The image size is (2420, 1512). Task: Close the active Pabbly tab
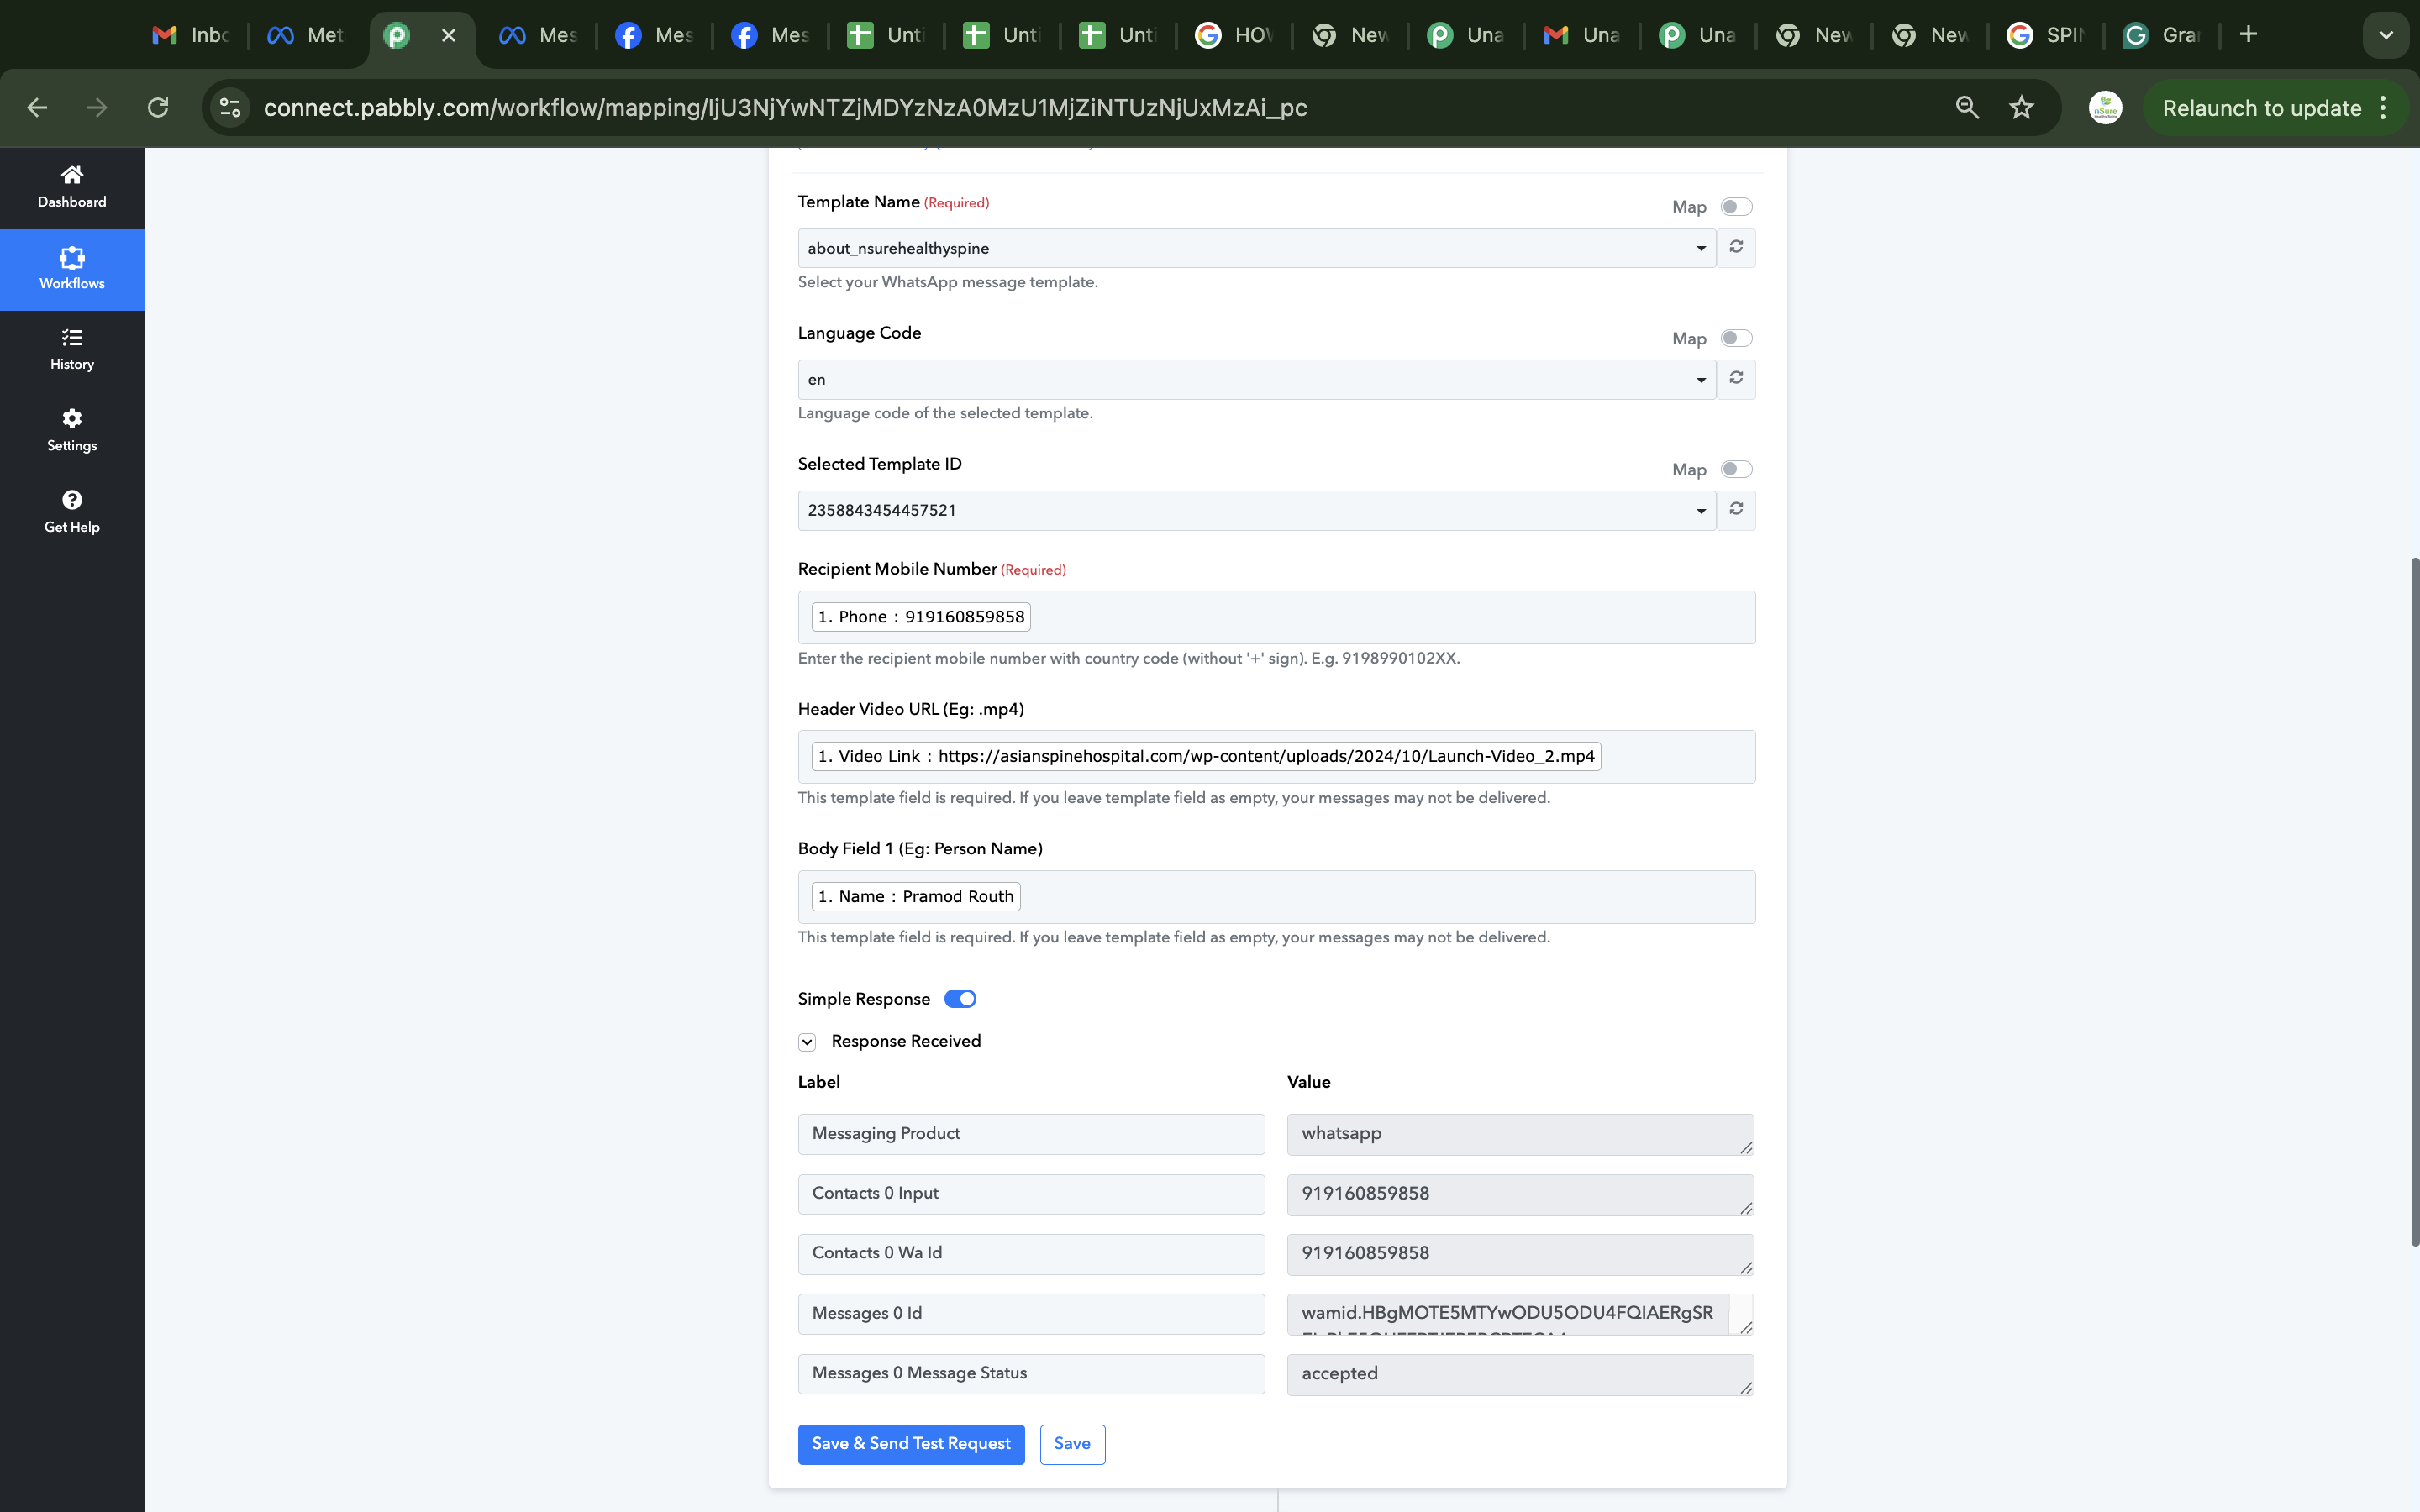[x=449, y=35]
